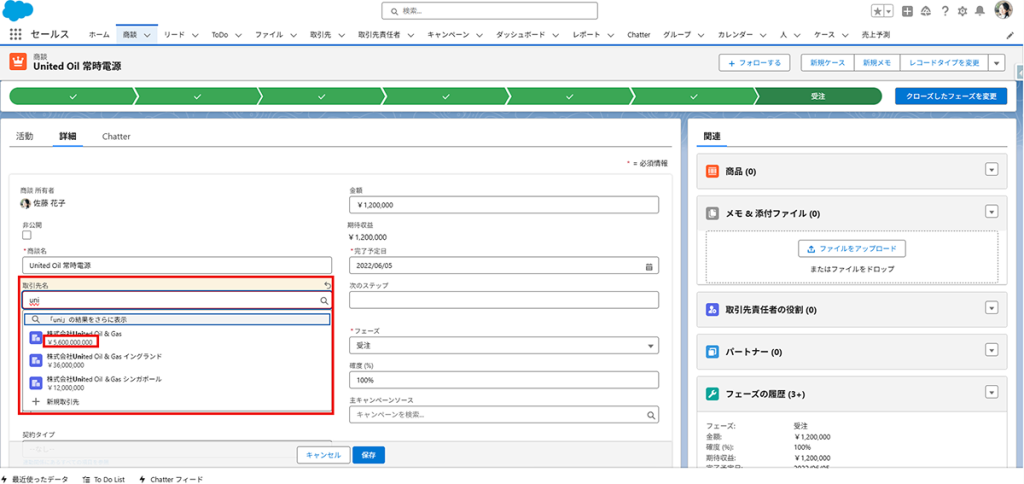Expand the フェーズの履歴 menu arrow
This screenshot has width=1024, height=484.
pos(991,393)
